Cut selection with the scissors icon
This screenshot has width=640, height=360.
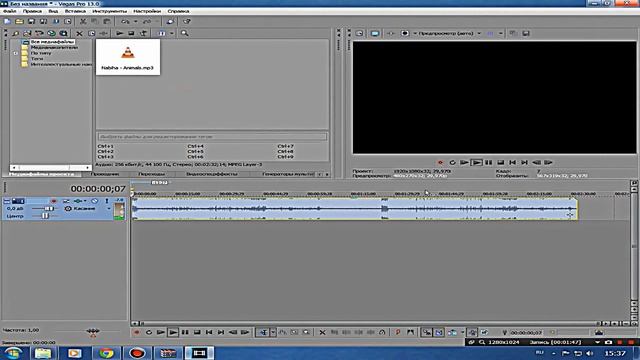tap(83, 21)
